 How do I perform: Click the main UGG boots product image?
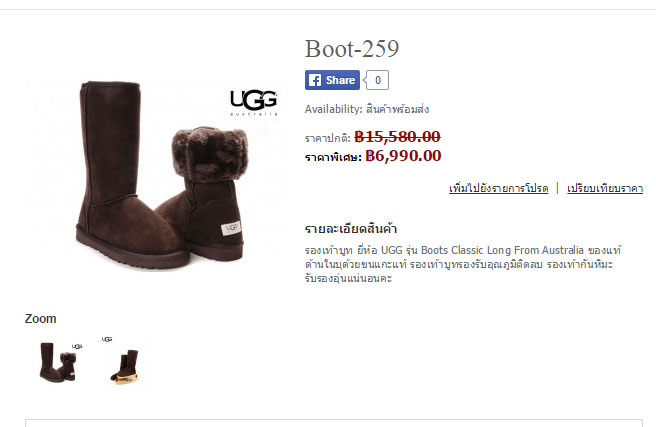coord(156,174)
